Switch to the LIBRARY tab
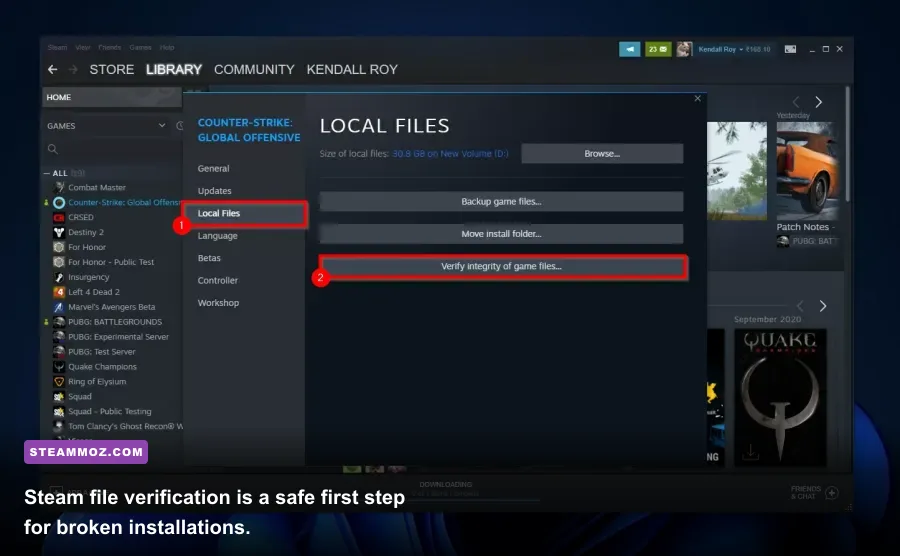900x556 pixels. pos(174,69)
